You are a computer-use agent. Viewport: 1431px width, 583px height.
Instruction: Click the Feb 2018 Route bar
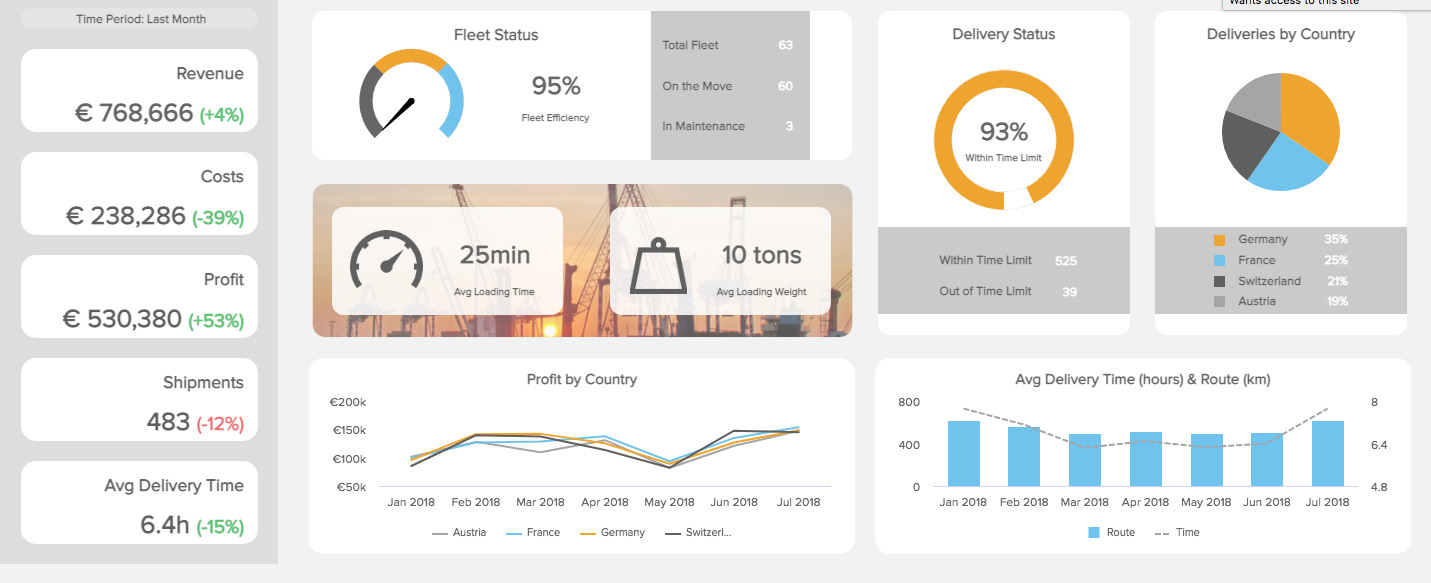(x=1024, y=457)
